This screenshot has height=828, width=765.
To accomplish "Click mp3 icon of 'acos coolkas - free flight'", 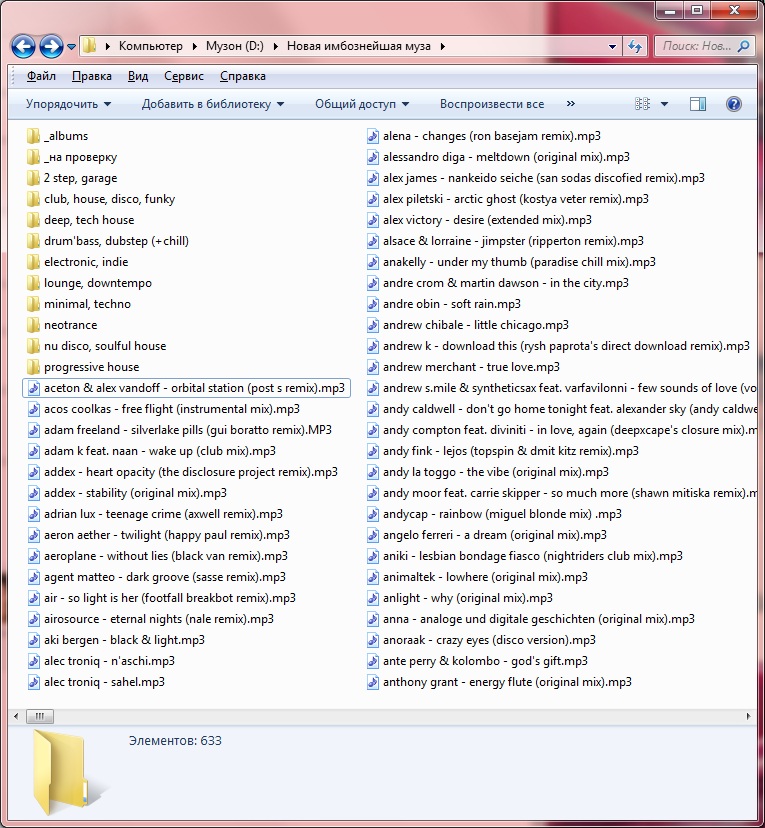I will [33, 409].
